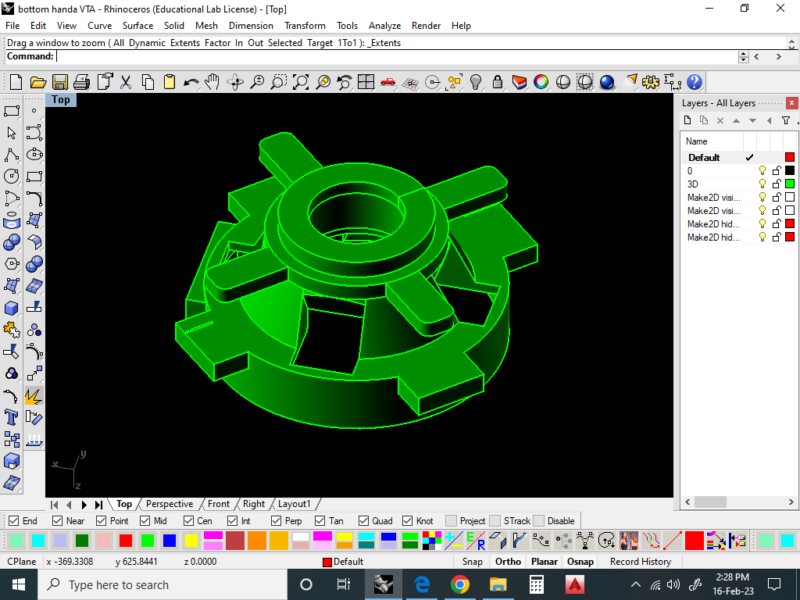Click the Lock padlock toolbar icon

(497, 82)
